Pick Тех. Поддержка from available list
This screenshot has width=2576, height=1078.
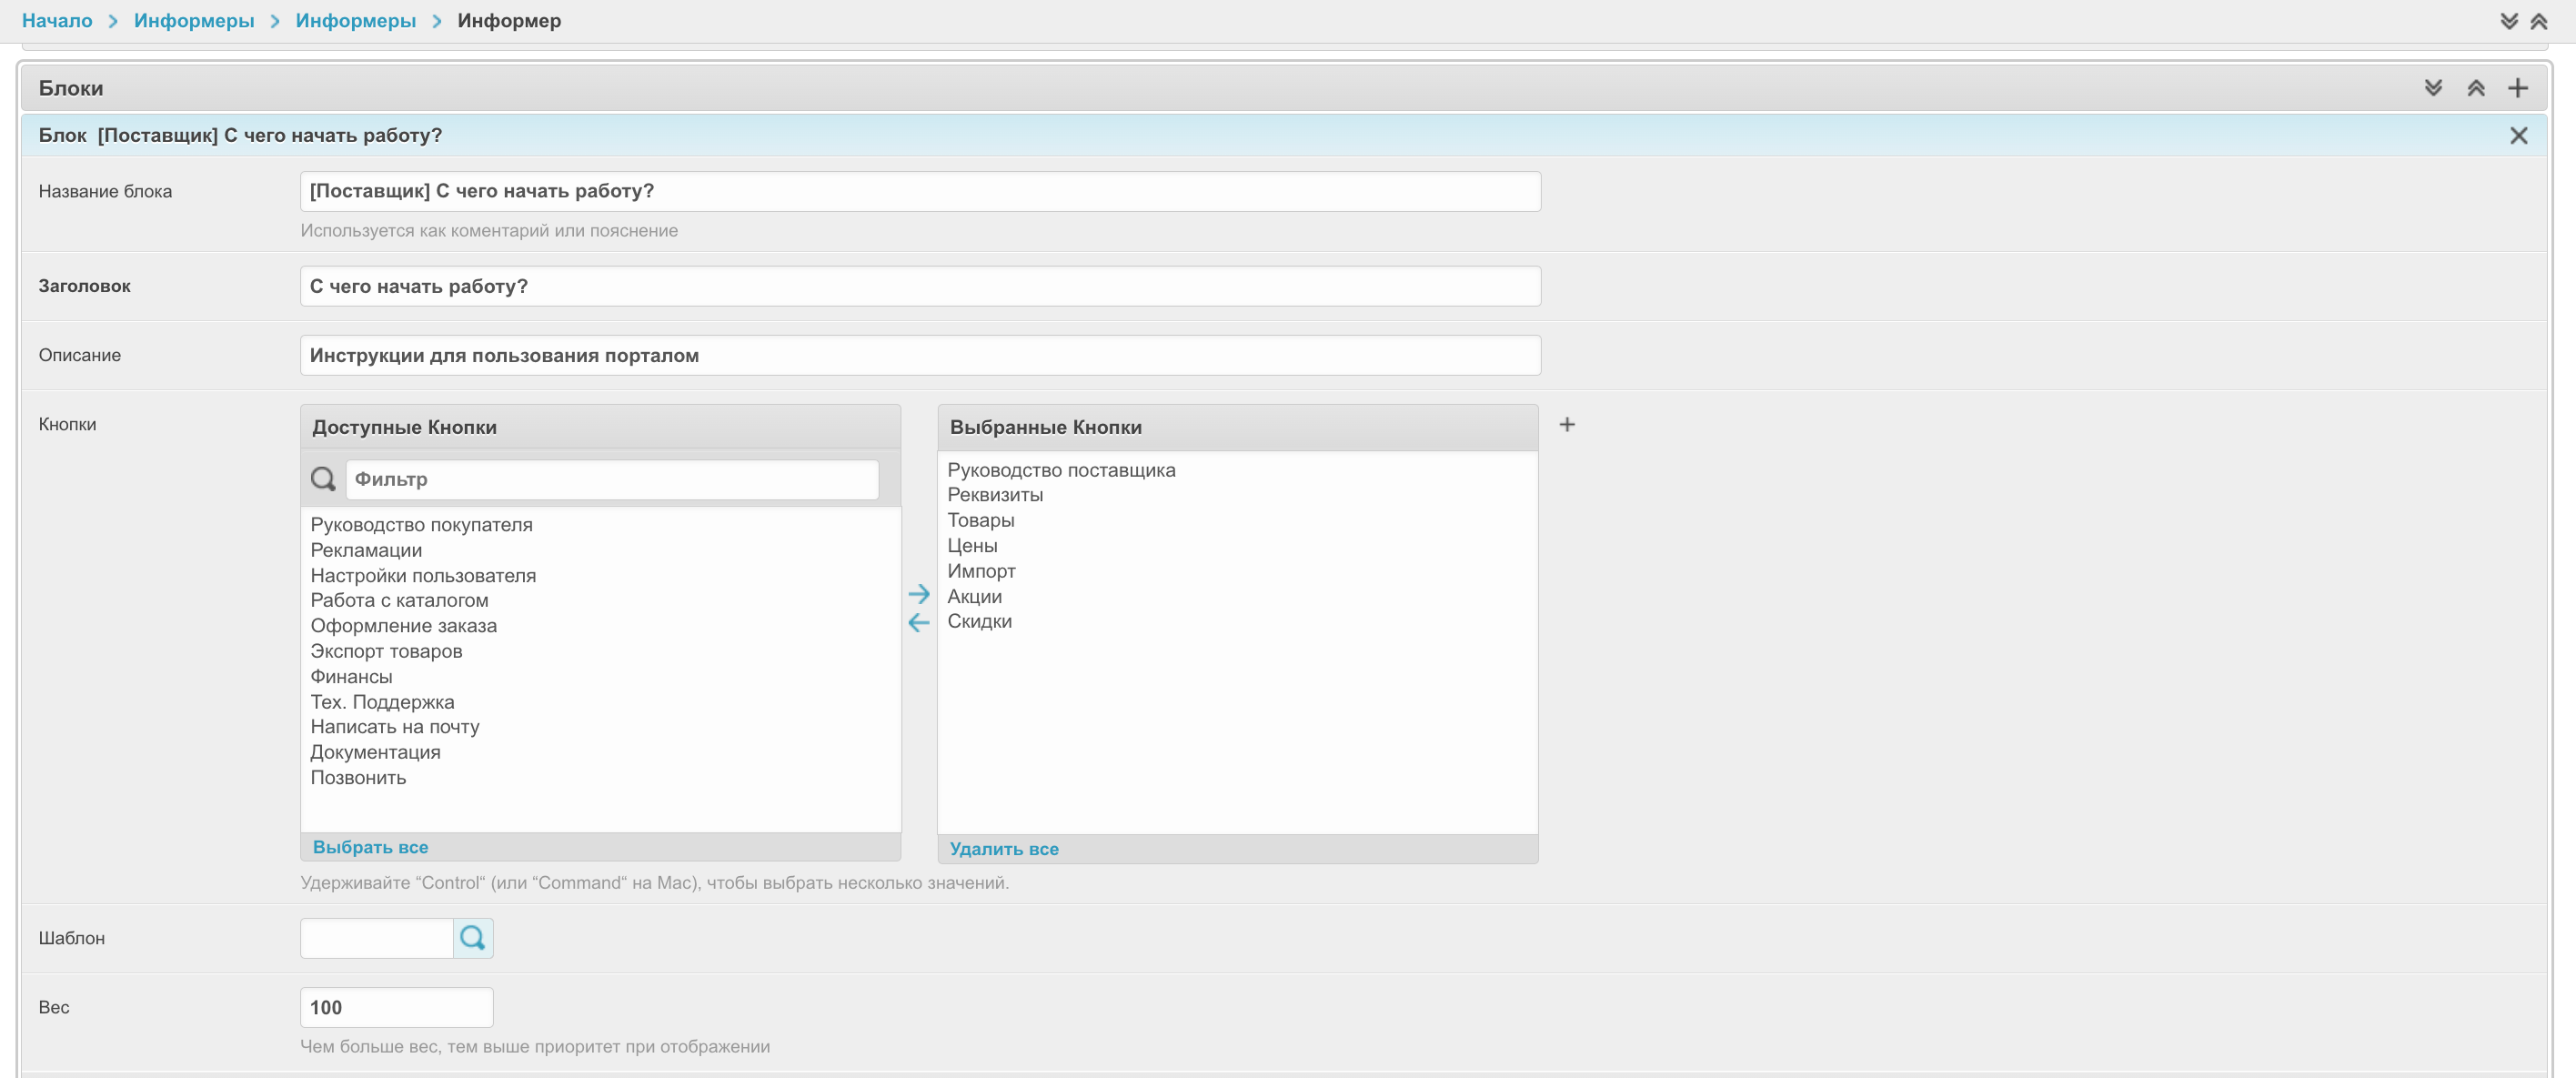pos(382,702)
